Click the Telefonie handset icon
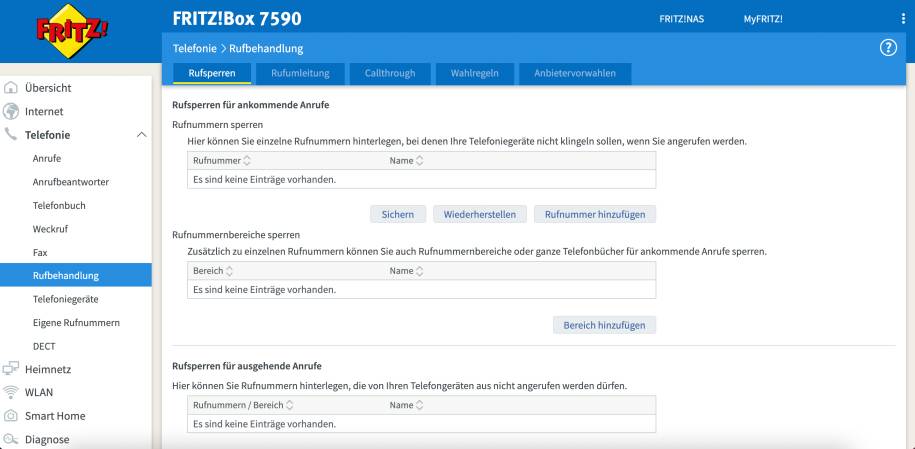 tap(11, 134)
